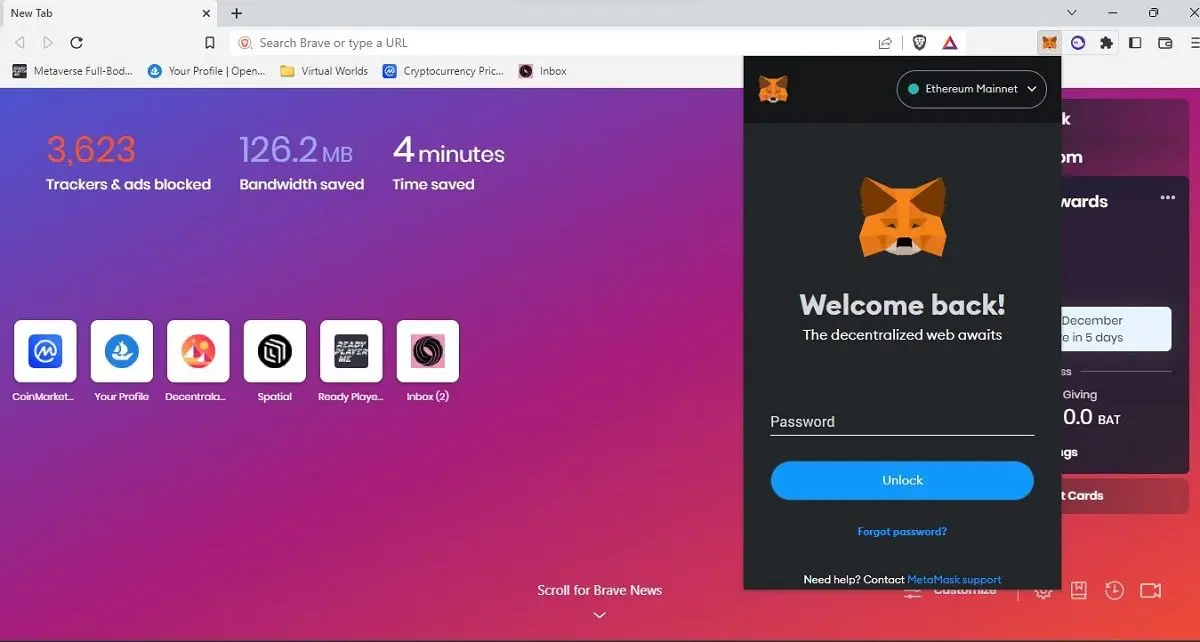Open the MetaMask extension icon
The image size is (1200, 642).
pyautogui.click(x=1049, y=42)
